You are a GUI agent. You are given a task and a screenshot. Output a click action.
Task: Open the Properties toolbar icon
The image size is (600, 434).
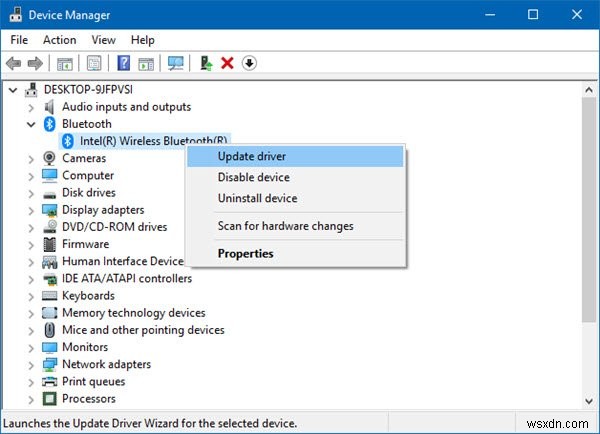click(94, 63)
